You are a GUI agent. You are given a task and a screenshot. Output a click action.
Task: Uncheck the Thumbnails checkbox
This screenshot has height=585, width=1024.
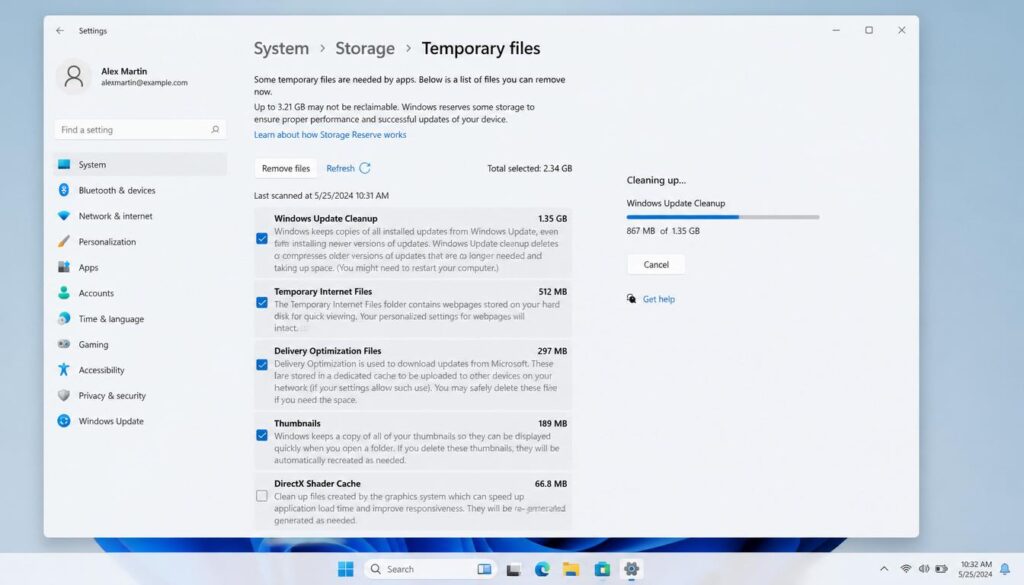click(x=262, y=435)
